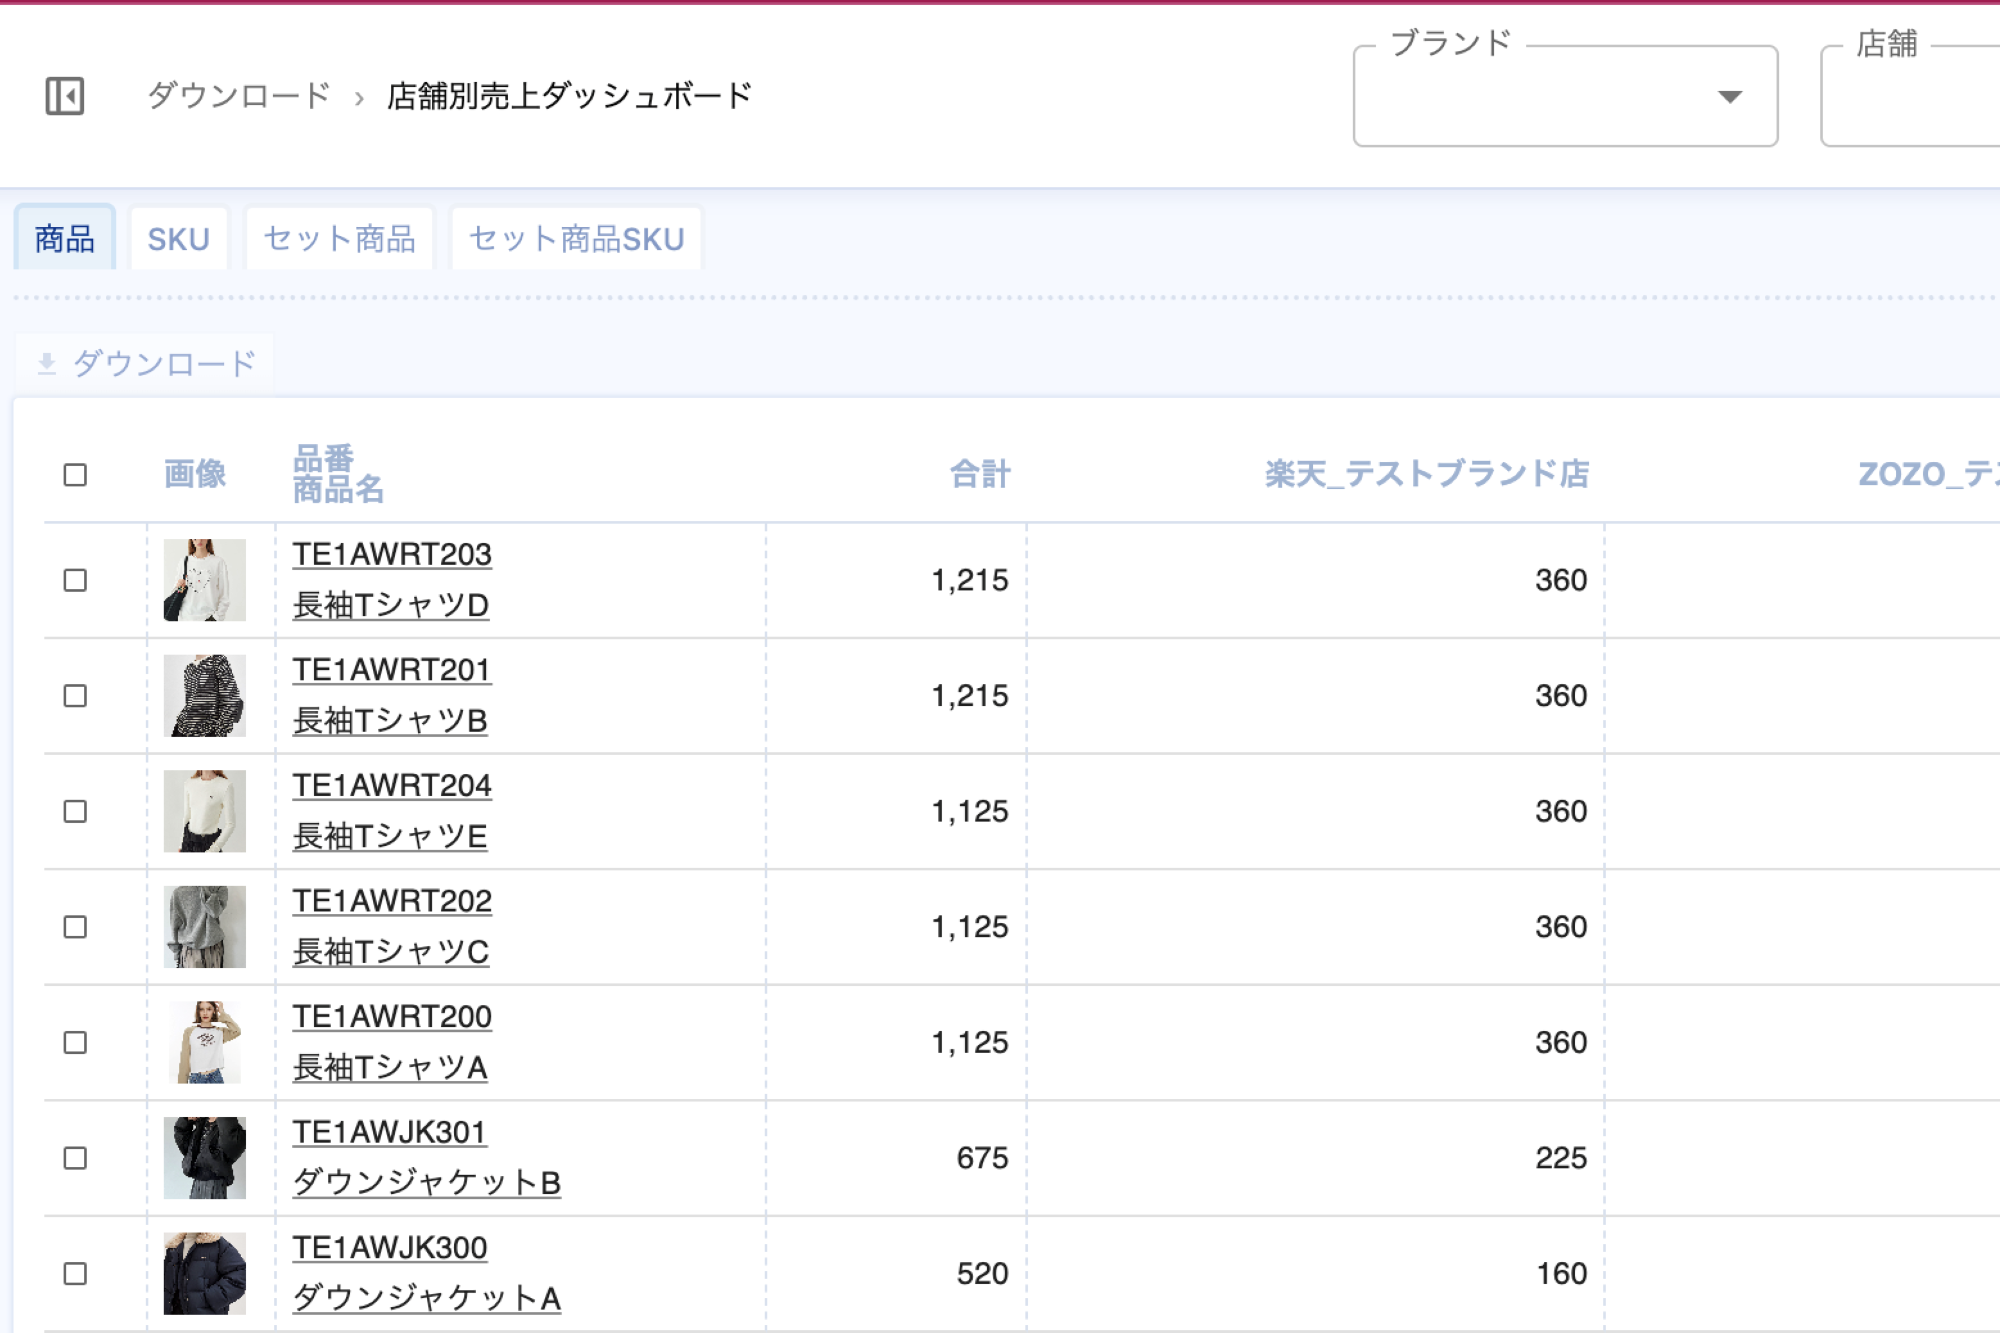The height and width of the screenshot is (1333, 2000).
Task: Sort by the 合計 column header
Action: coord(979,474)
